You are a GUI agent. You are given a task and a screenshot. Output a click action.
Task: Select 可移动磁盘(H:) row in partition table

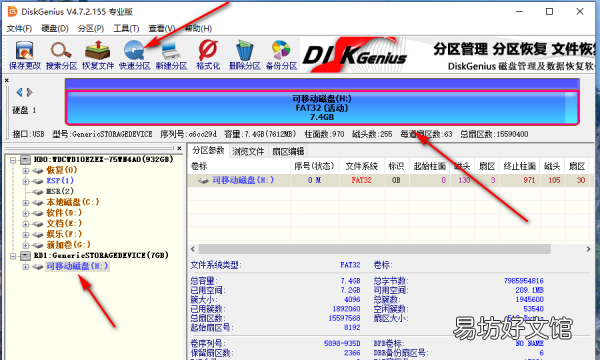click(x=391, y=180)
